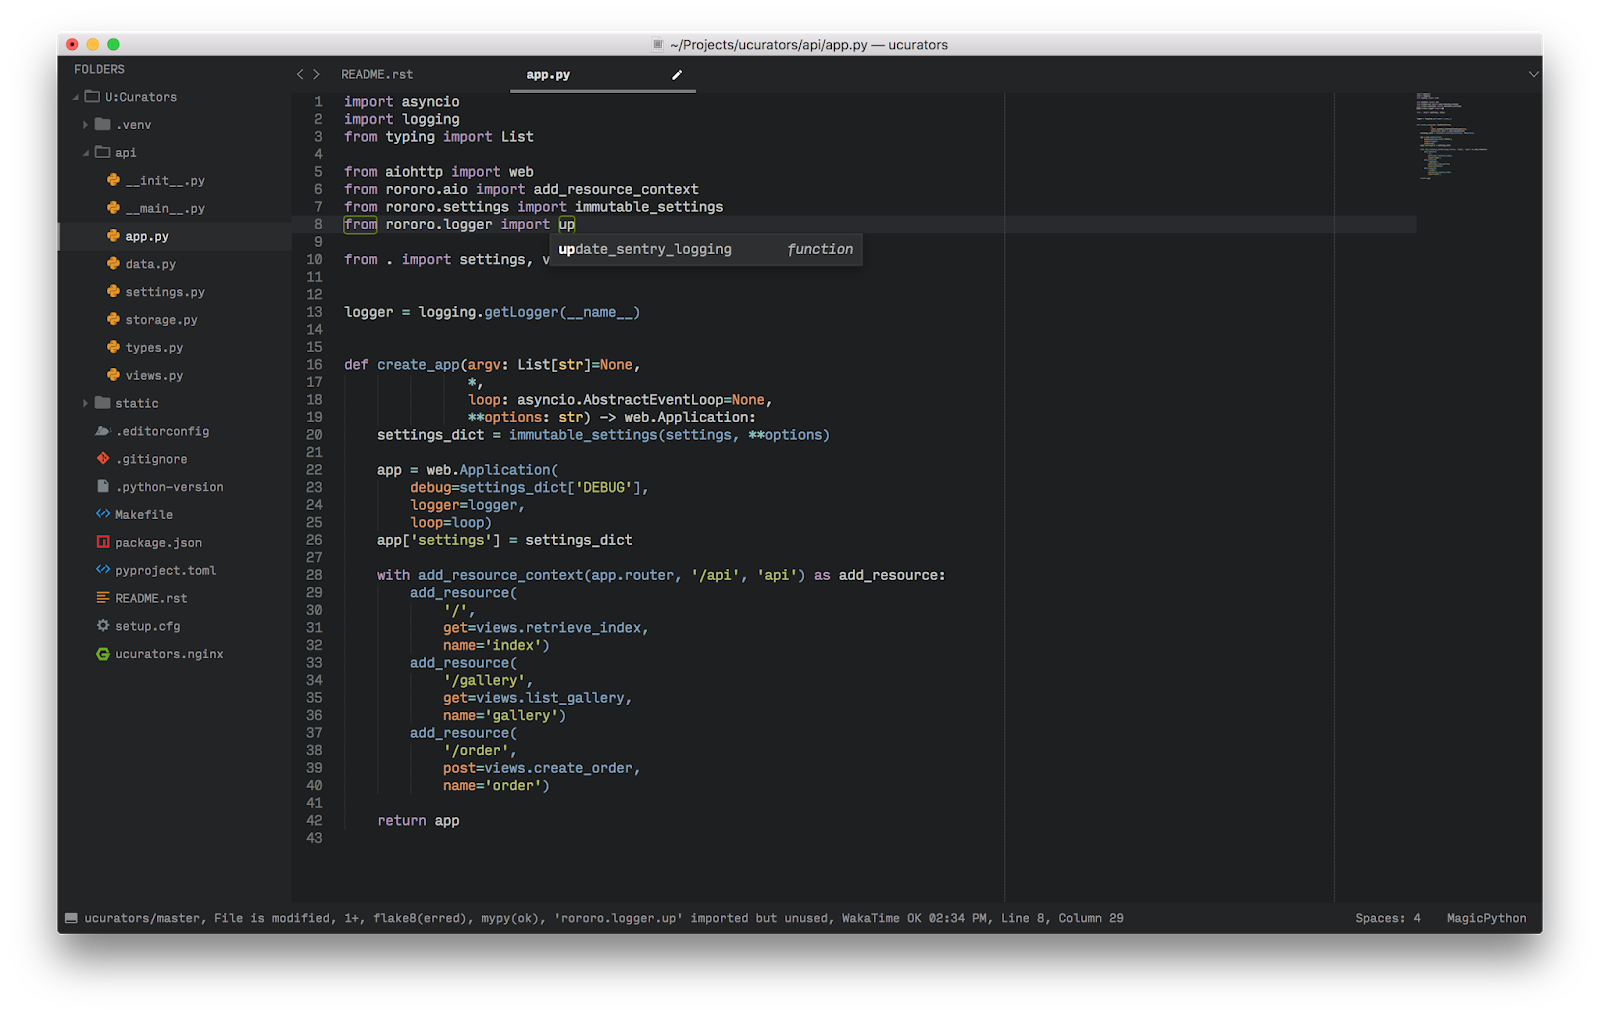Click the ucurators.nginx file icon

[x=103, y=653]
